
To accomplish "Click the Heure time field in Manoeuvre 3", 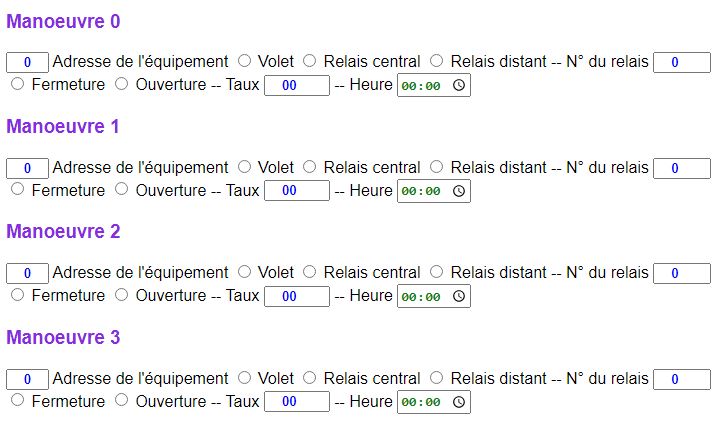I will [x=434, y=402].
